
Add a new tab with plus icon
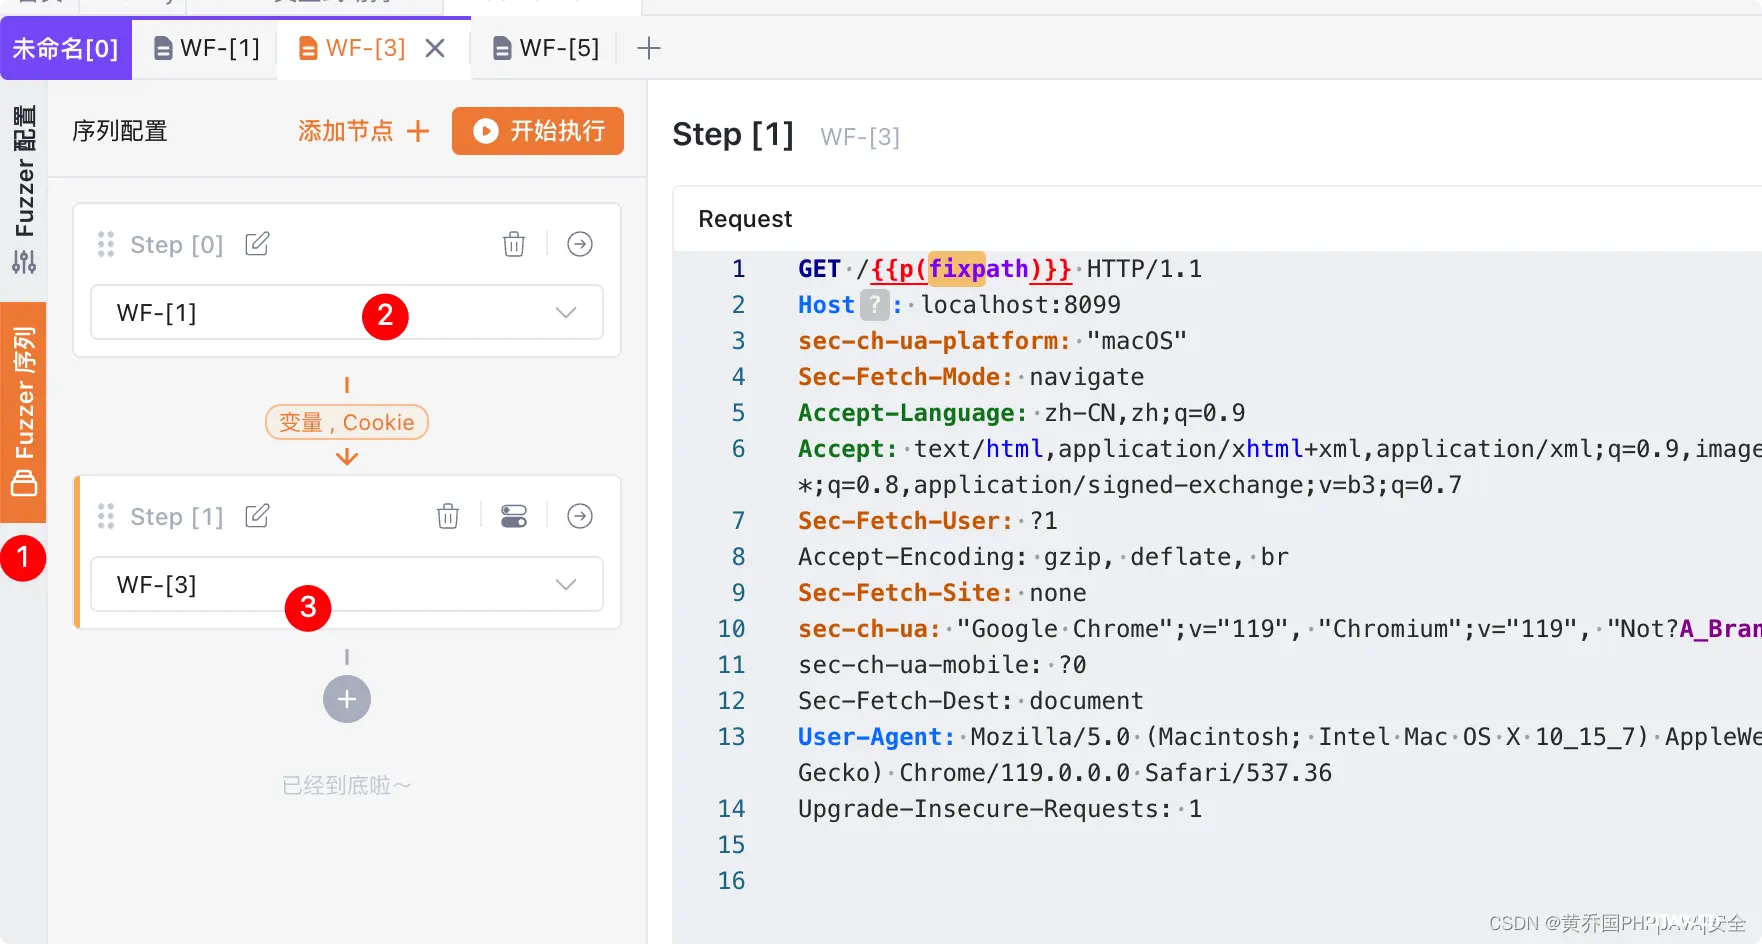649,48
